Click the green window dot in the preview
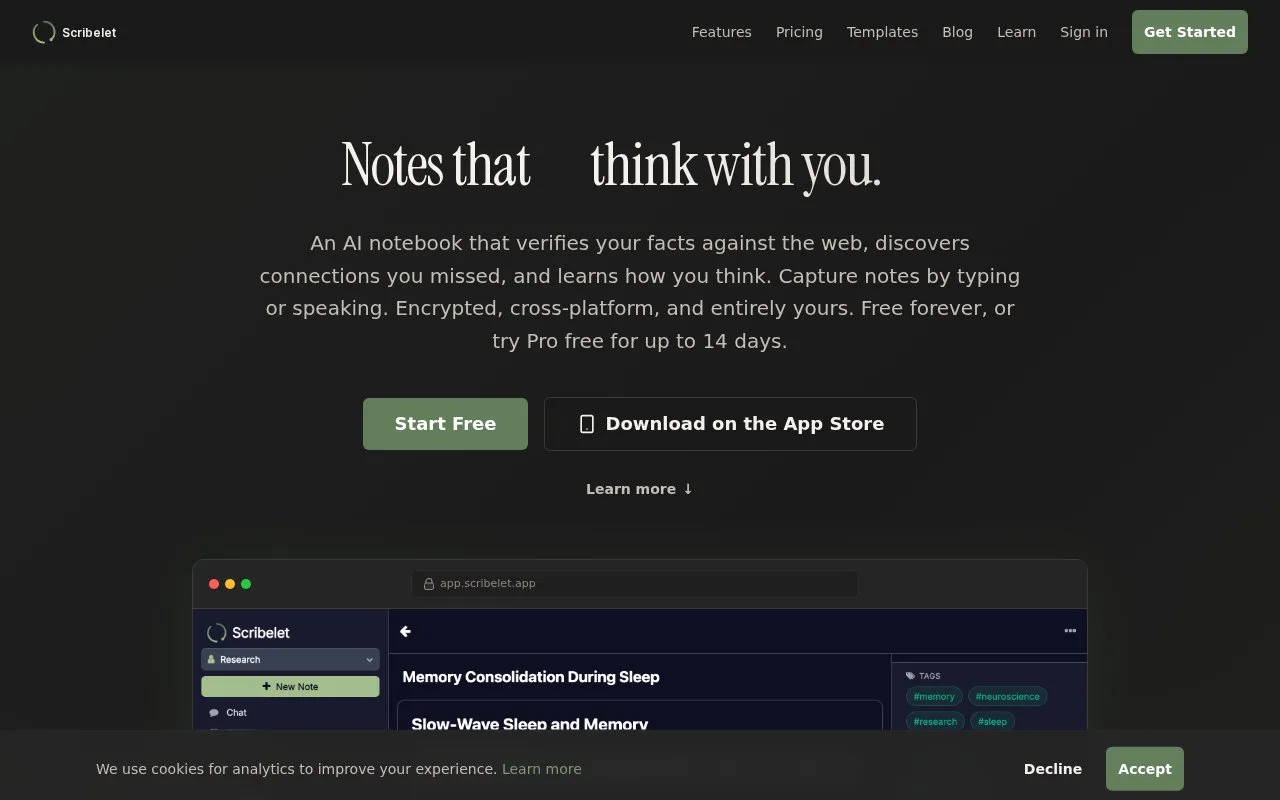Viewport: 1280px width, 800px height. coord(246,584)
